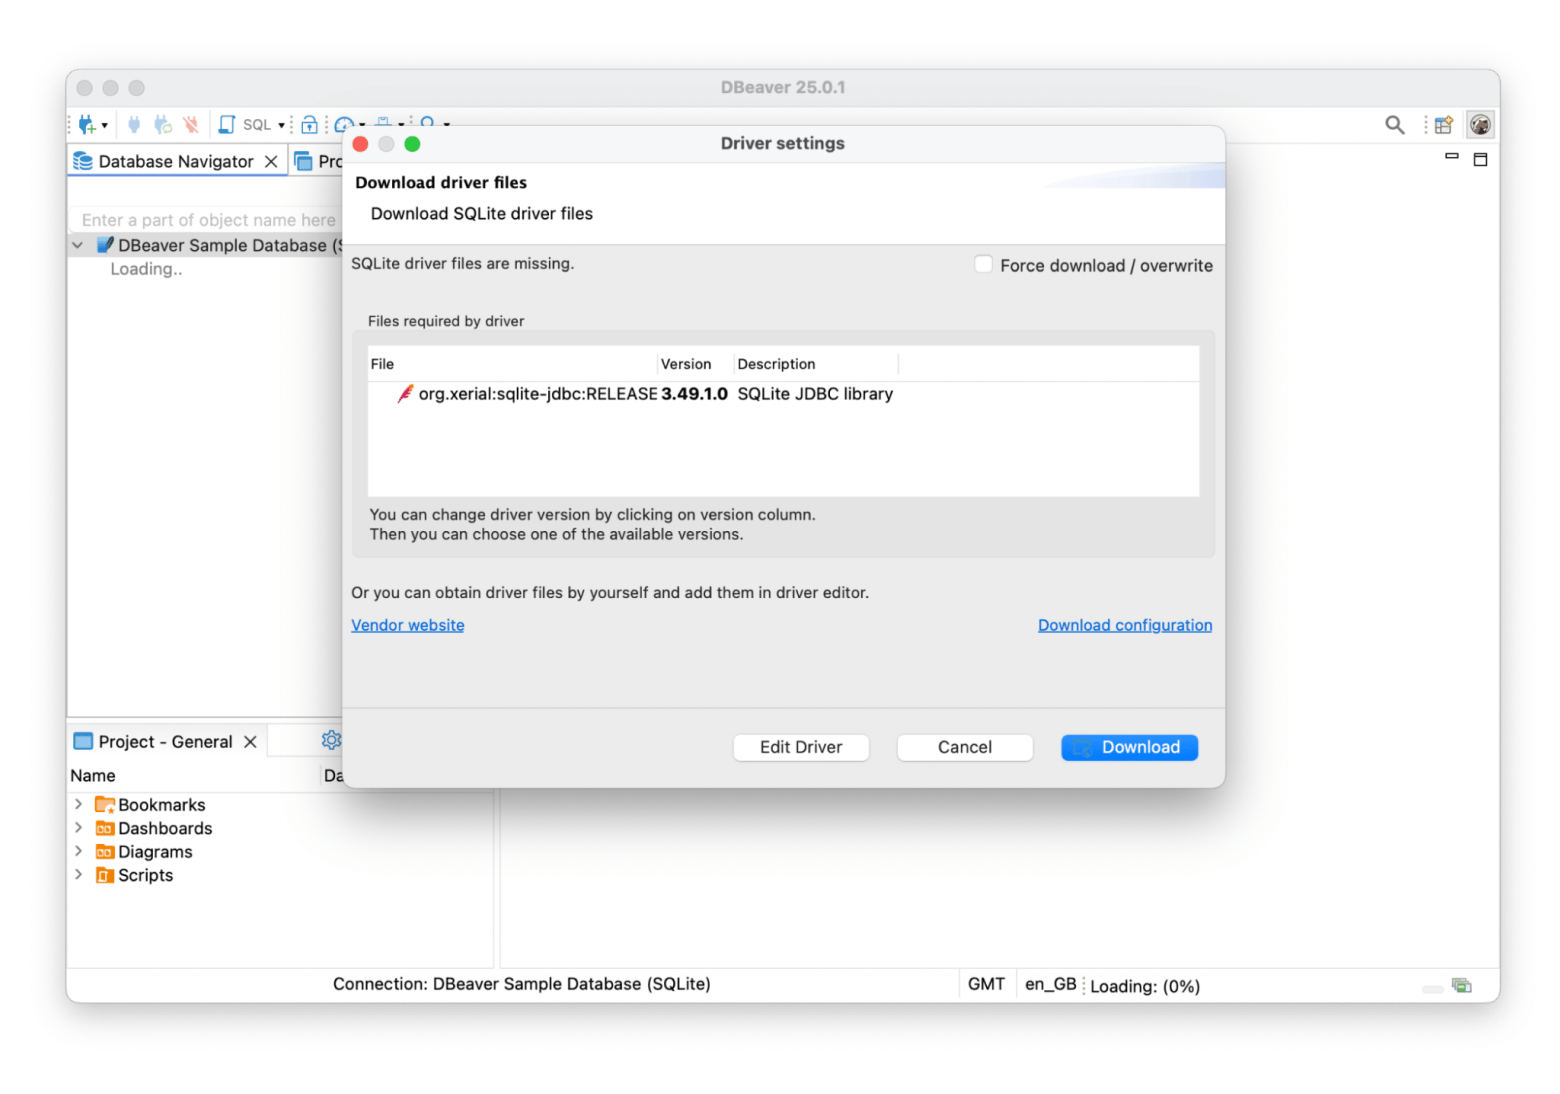The width and height of the screenshot is (1560, 1094).
Task: Click the magnifier search icon at top right
Action: tap(1394, 125)
